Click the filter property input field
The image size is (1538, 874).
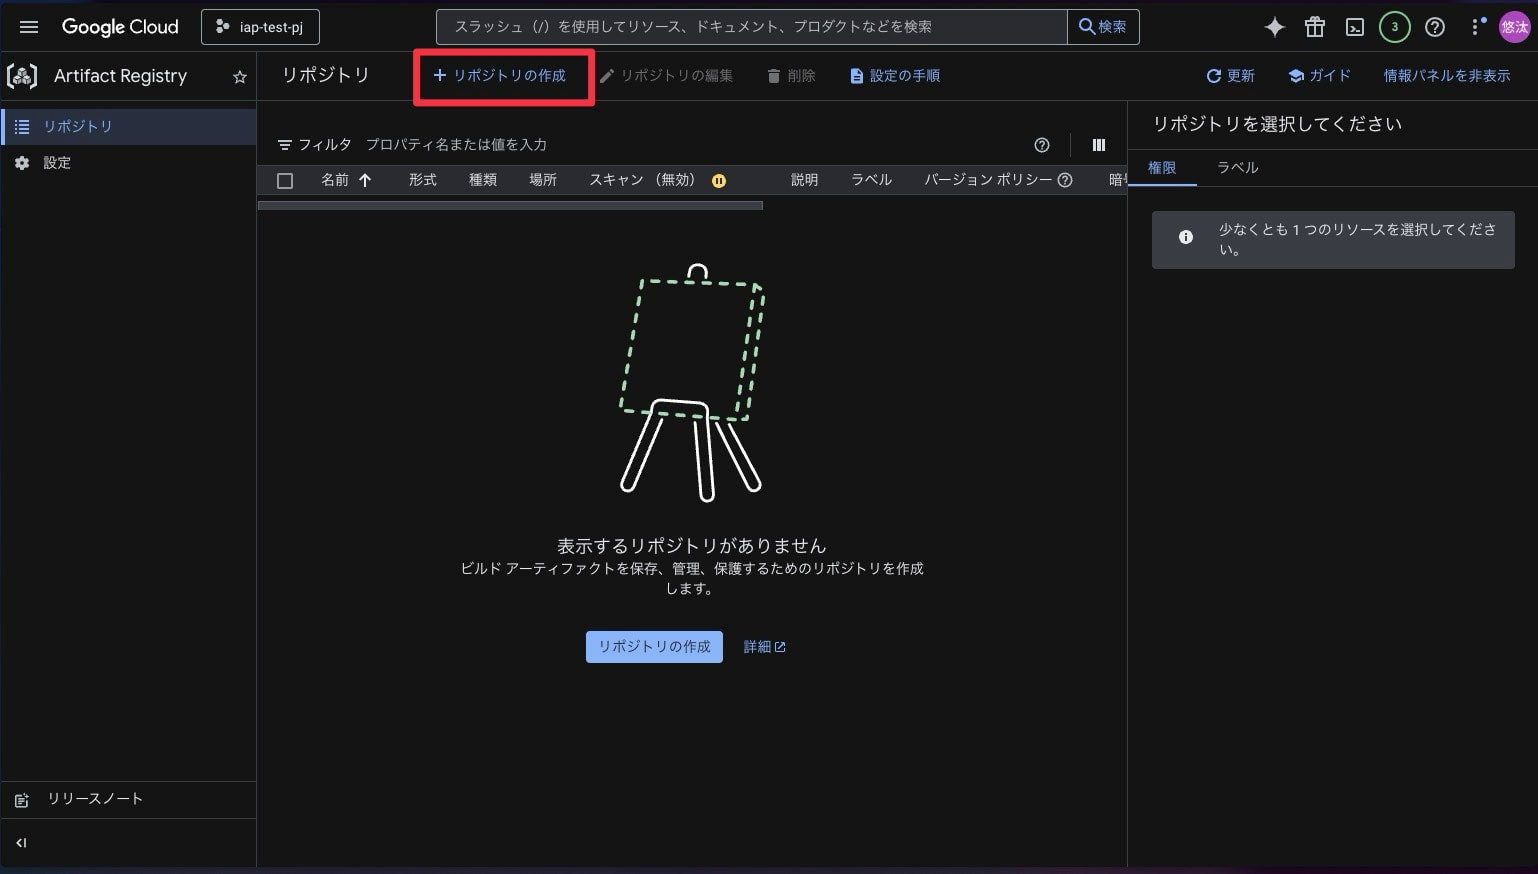click(600, 145)
